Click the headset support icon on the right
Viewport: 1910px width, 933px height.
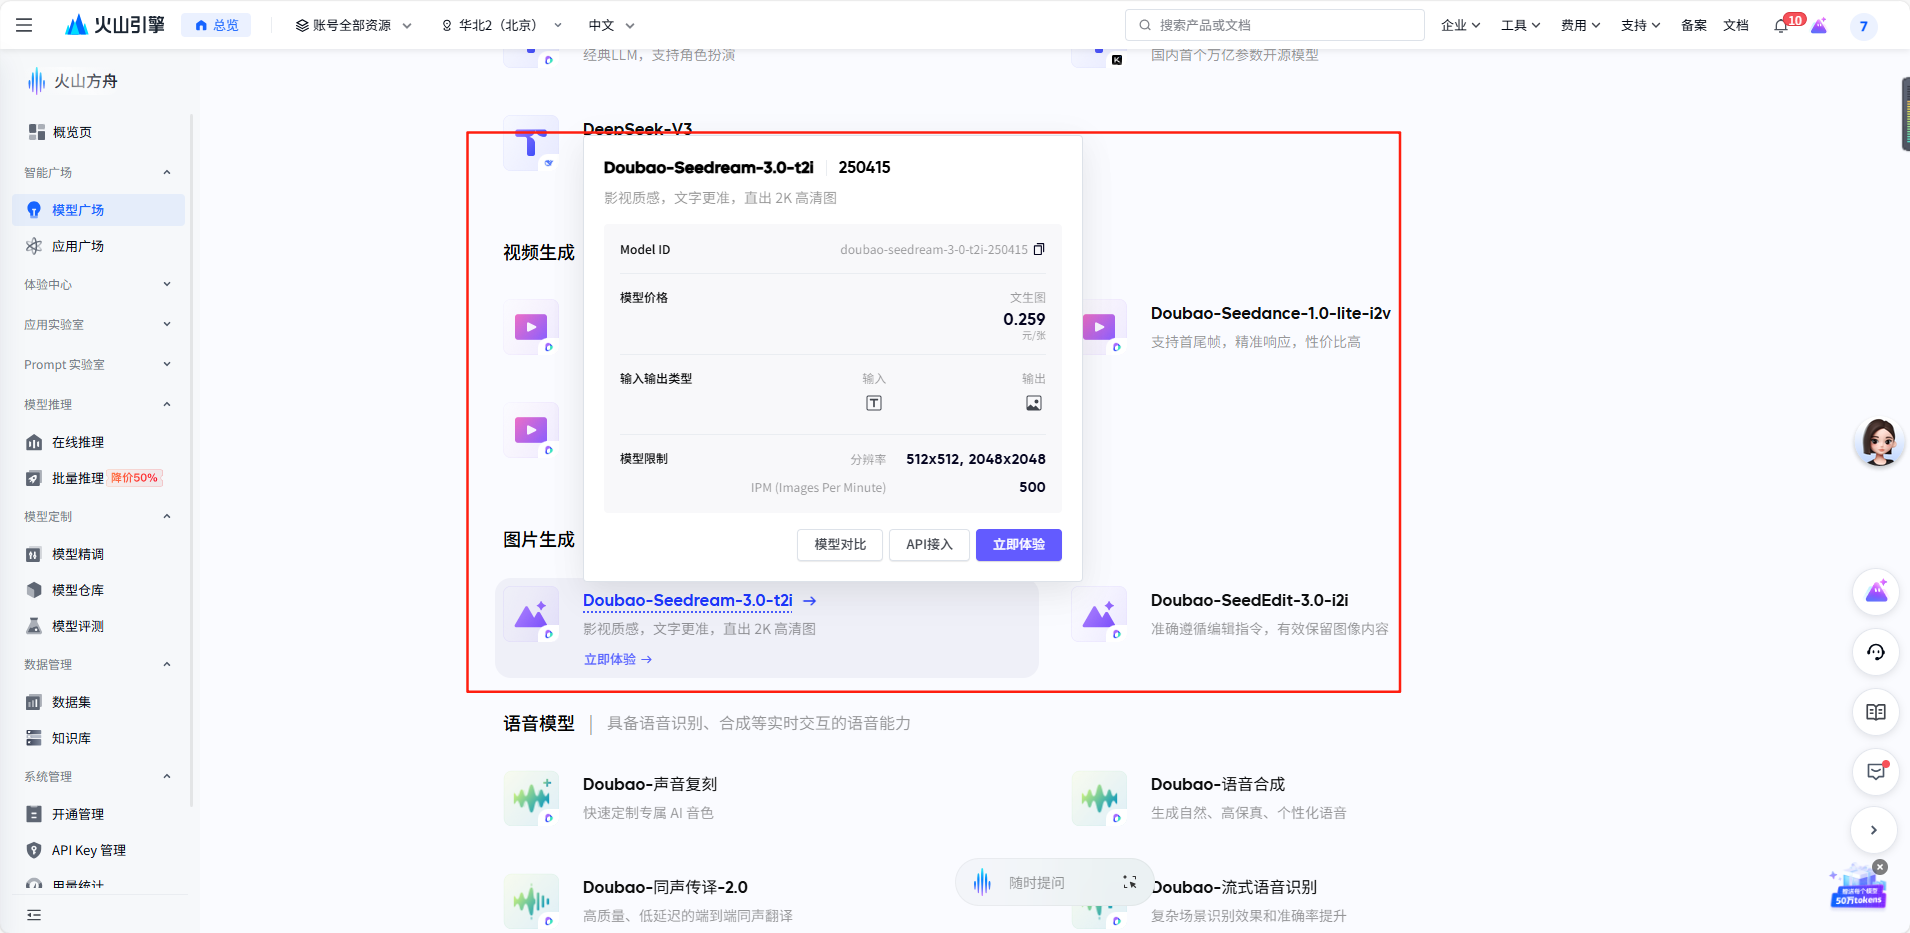coord(1876,652)
